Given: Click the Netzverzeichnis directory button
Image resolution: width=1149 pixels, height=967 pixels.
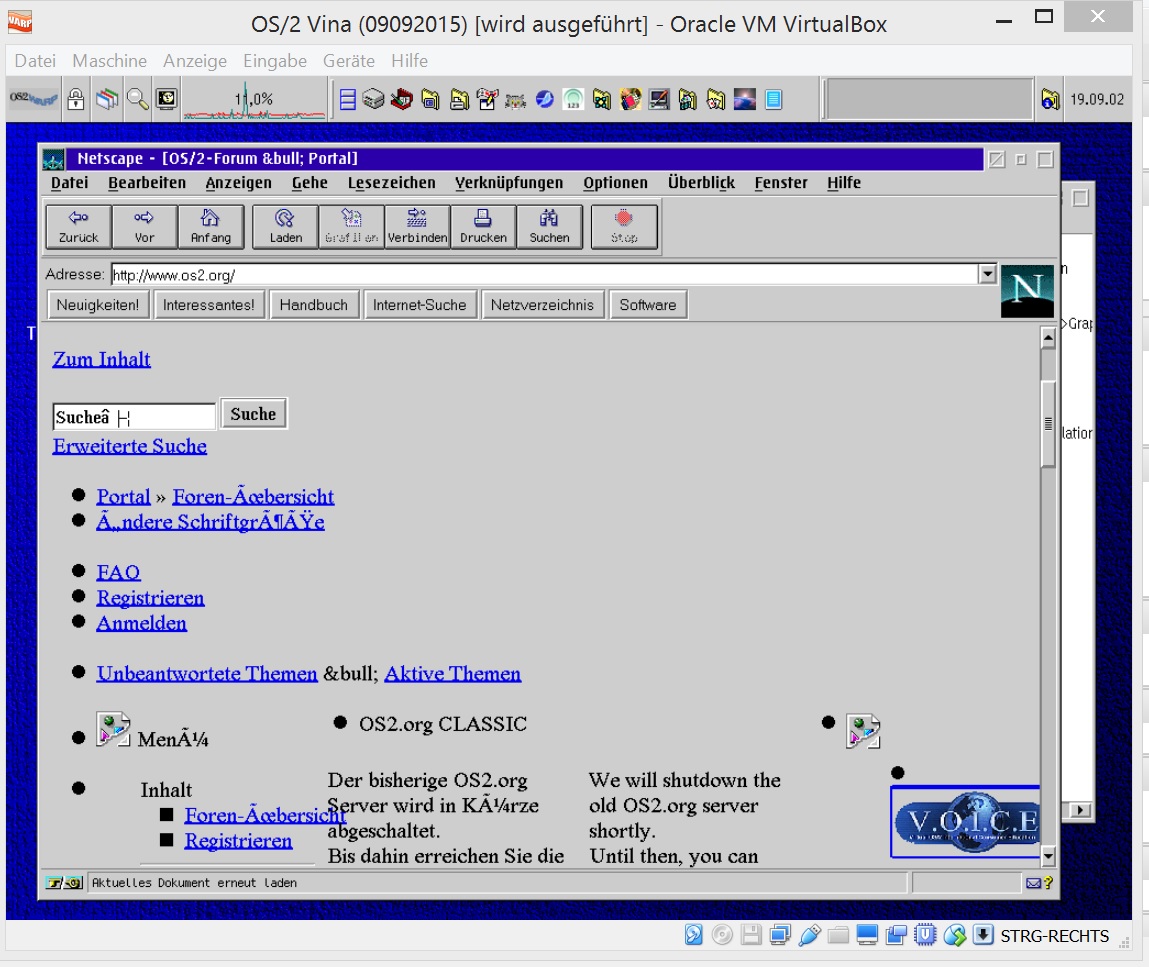Looking at the screenshot, I should tap(542, 305).
